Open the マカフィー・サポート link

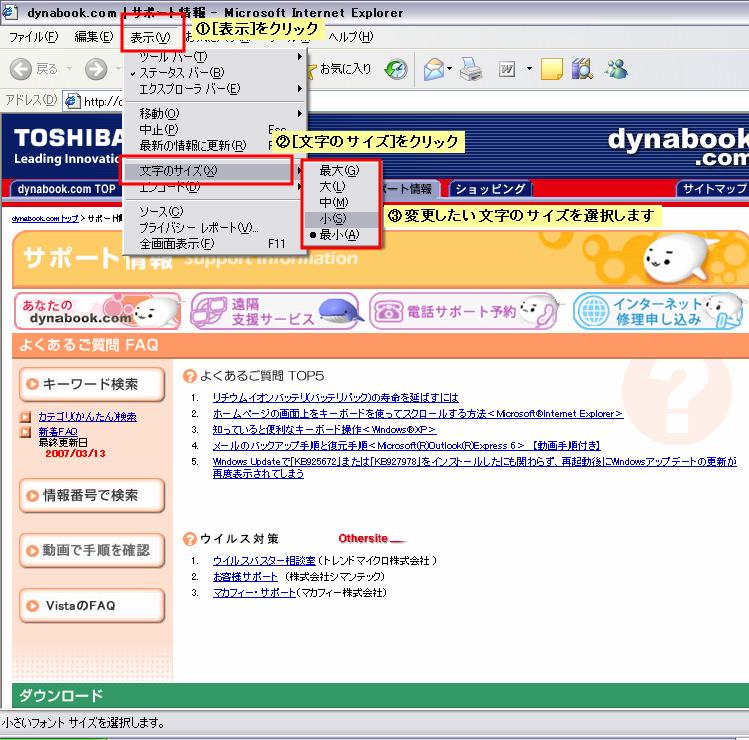254,593
